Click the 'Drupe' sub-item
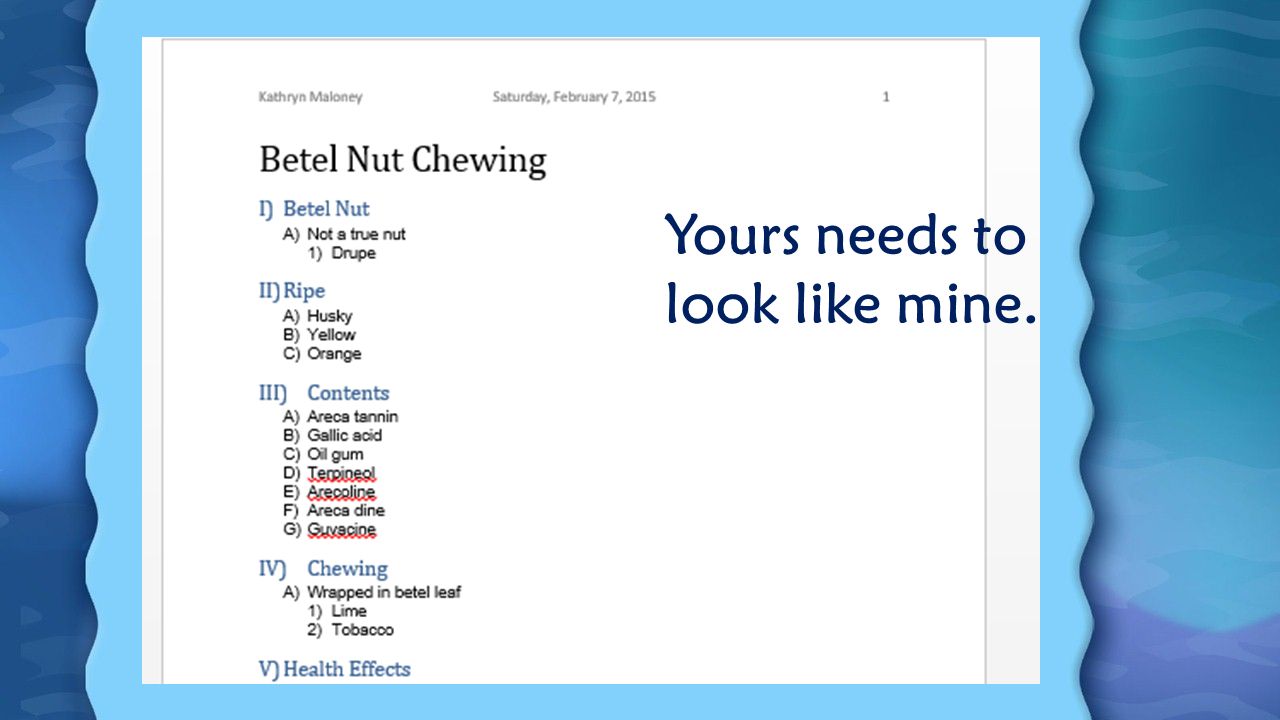 tap(353, 253)
